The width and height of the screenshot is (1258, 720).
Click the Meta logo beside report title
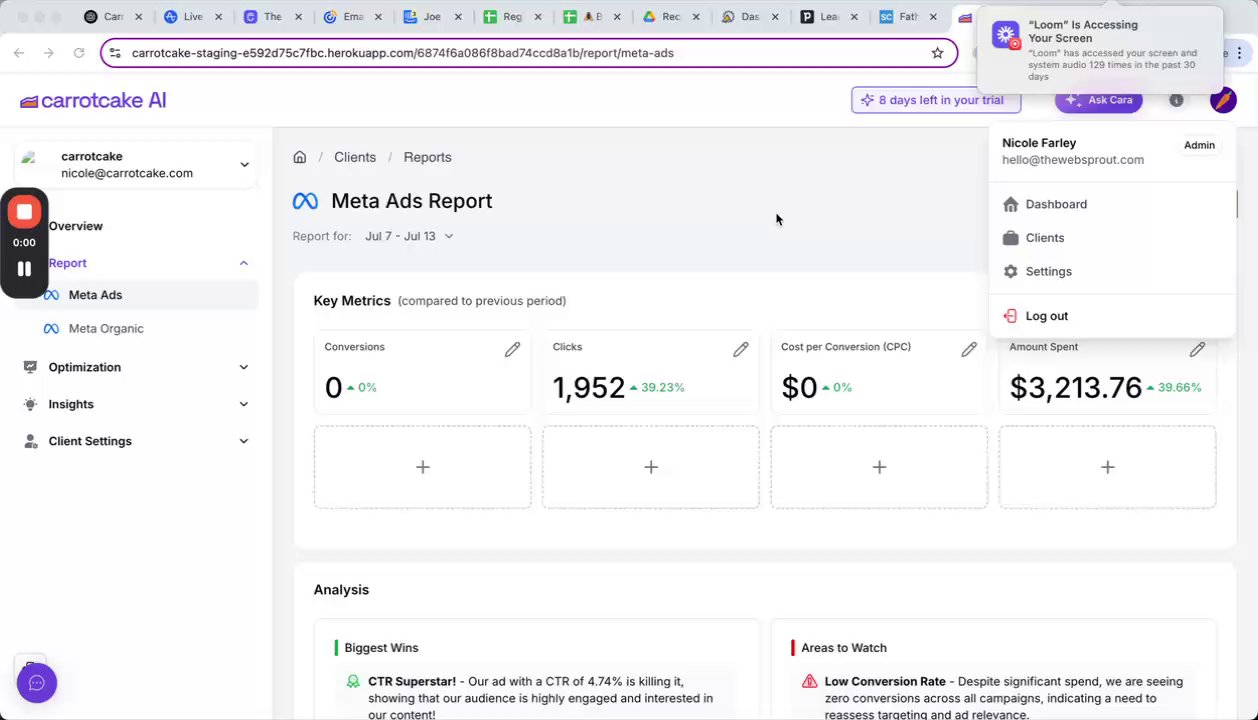click(x=305, y=201)
